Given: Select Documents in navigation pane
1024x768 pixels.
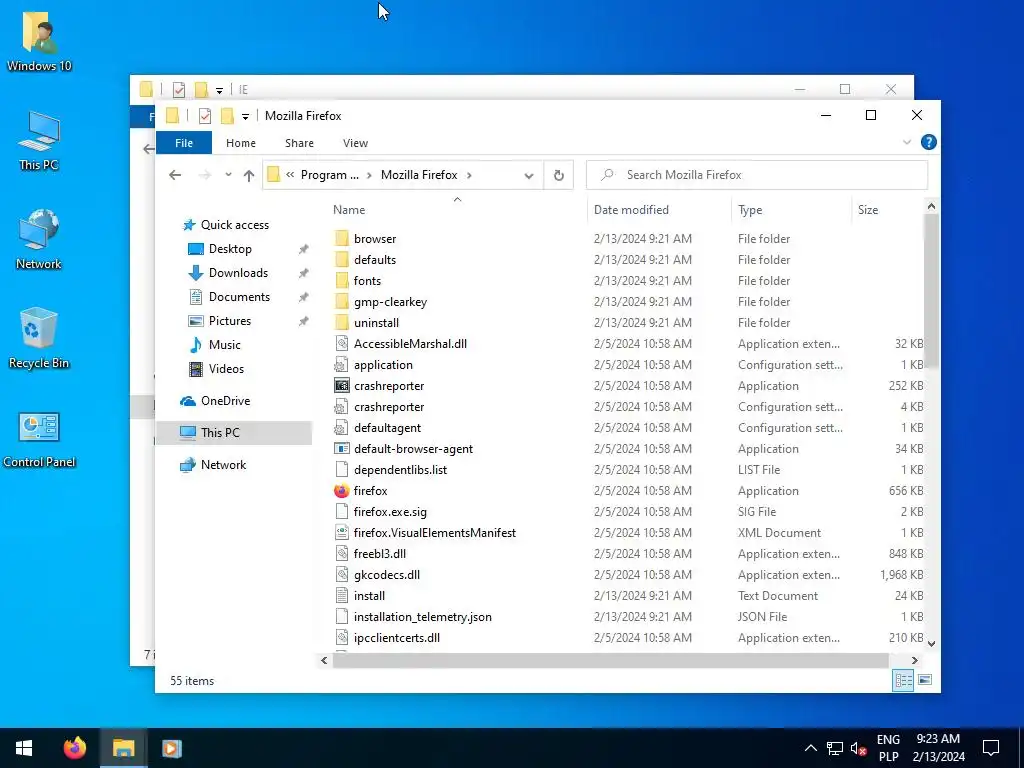Looking at the screenshot, I should tap(239, 297).
